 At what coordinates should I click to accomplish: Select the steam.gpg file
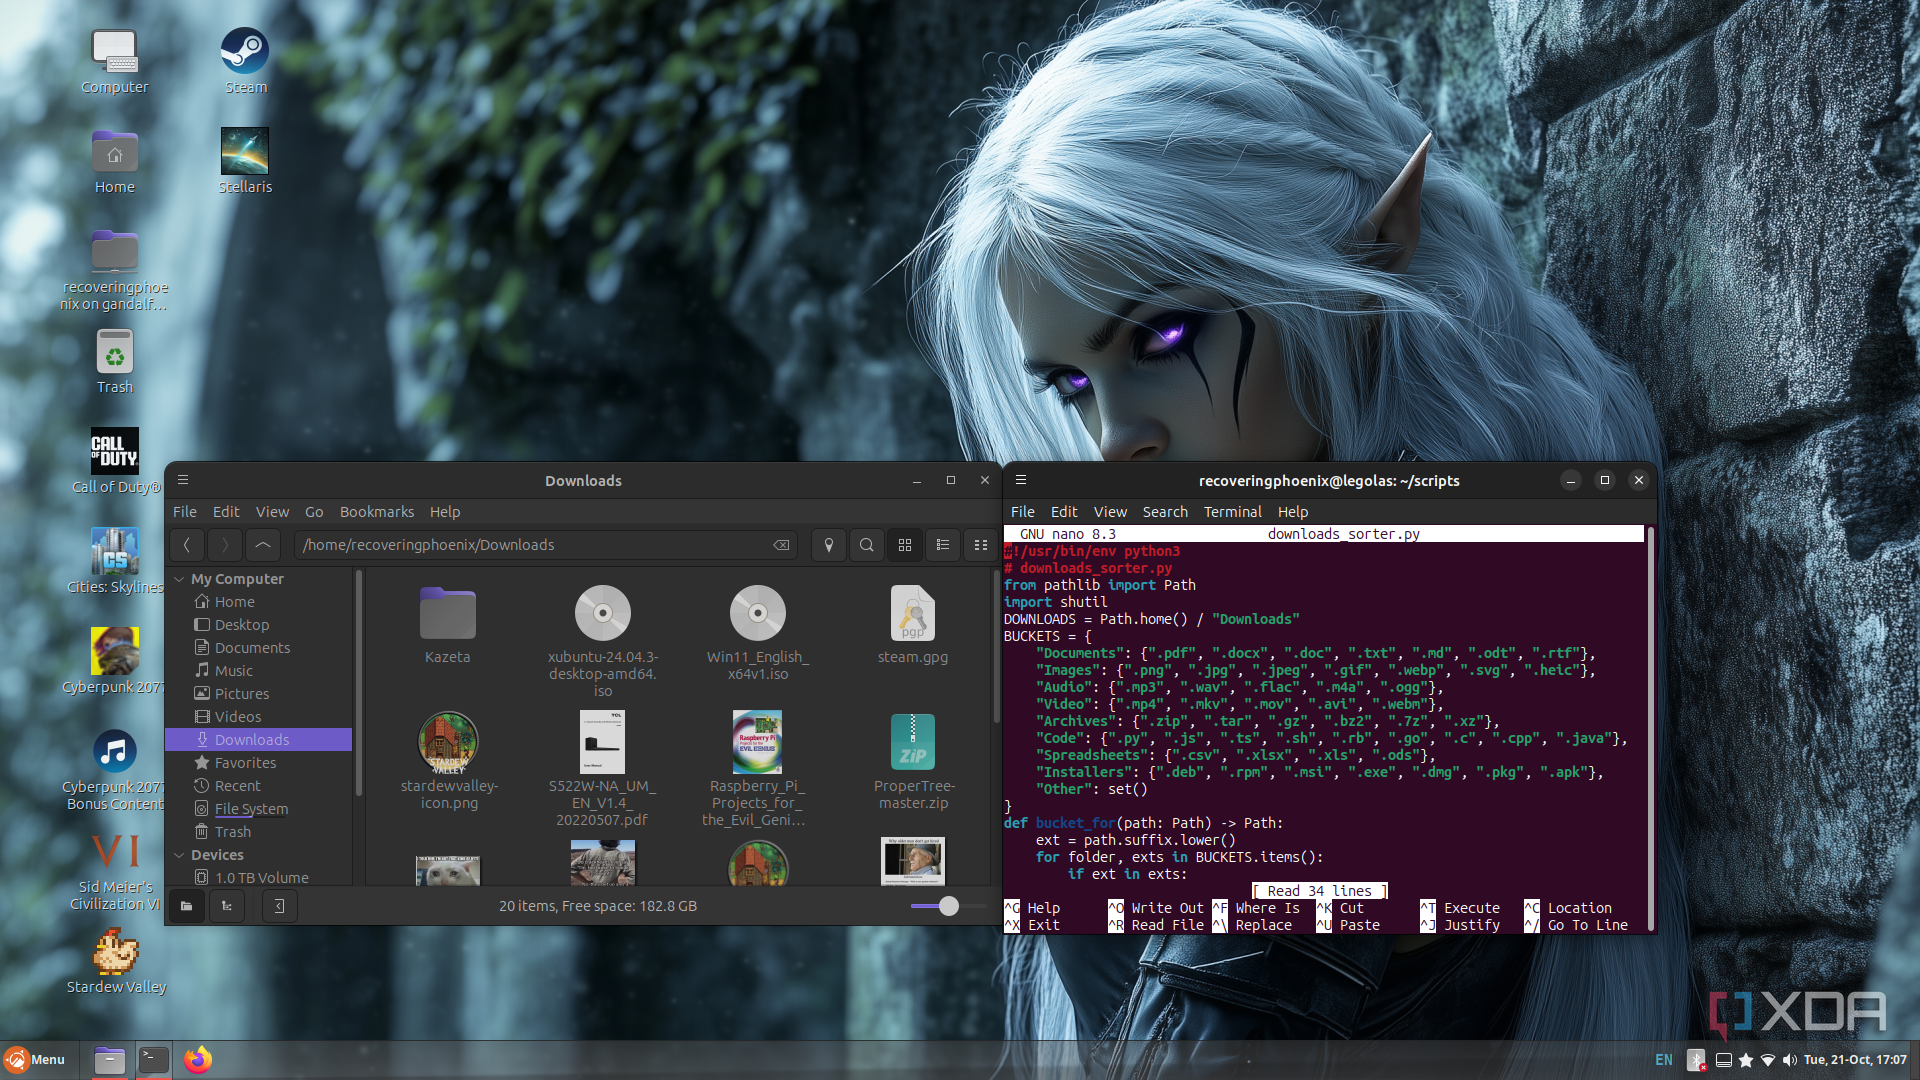pos(913,625)
